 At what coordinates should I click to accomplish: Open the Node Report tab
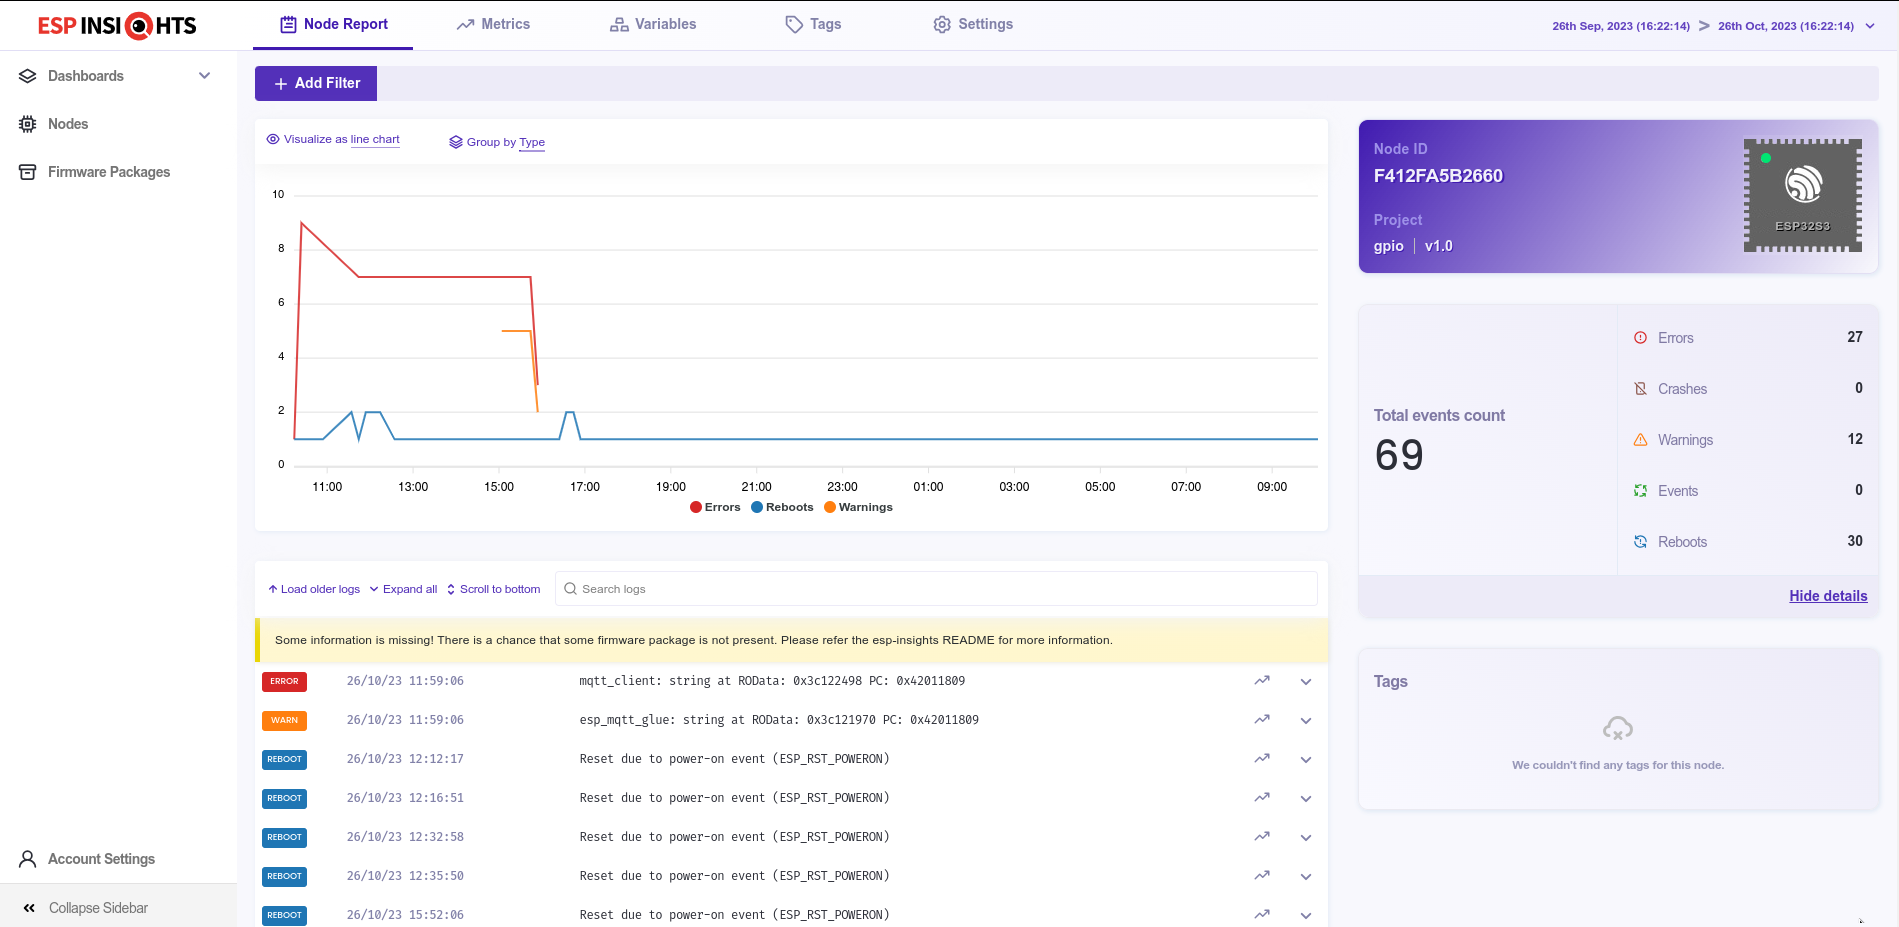333,24
